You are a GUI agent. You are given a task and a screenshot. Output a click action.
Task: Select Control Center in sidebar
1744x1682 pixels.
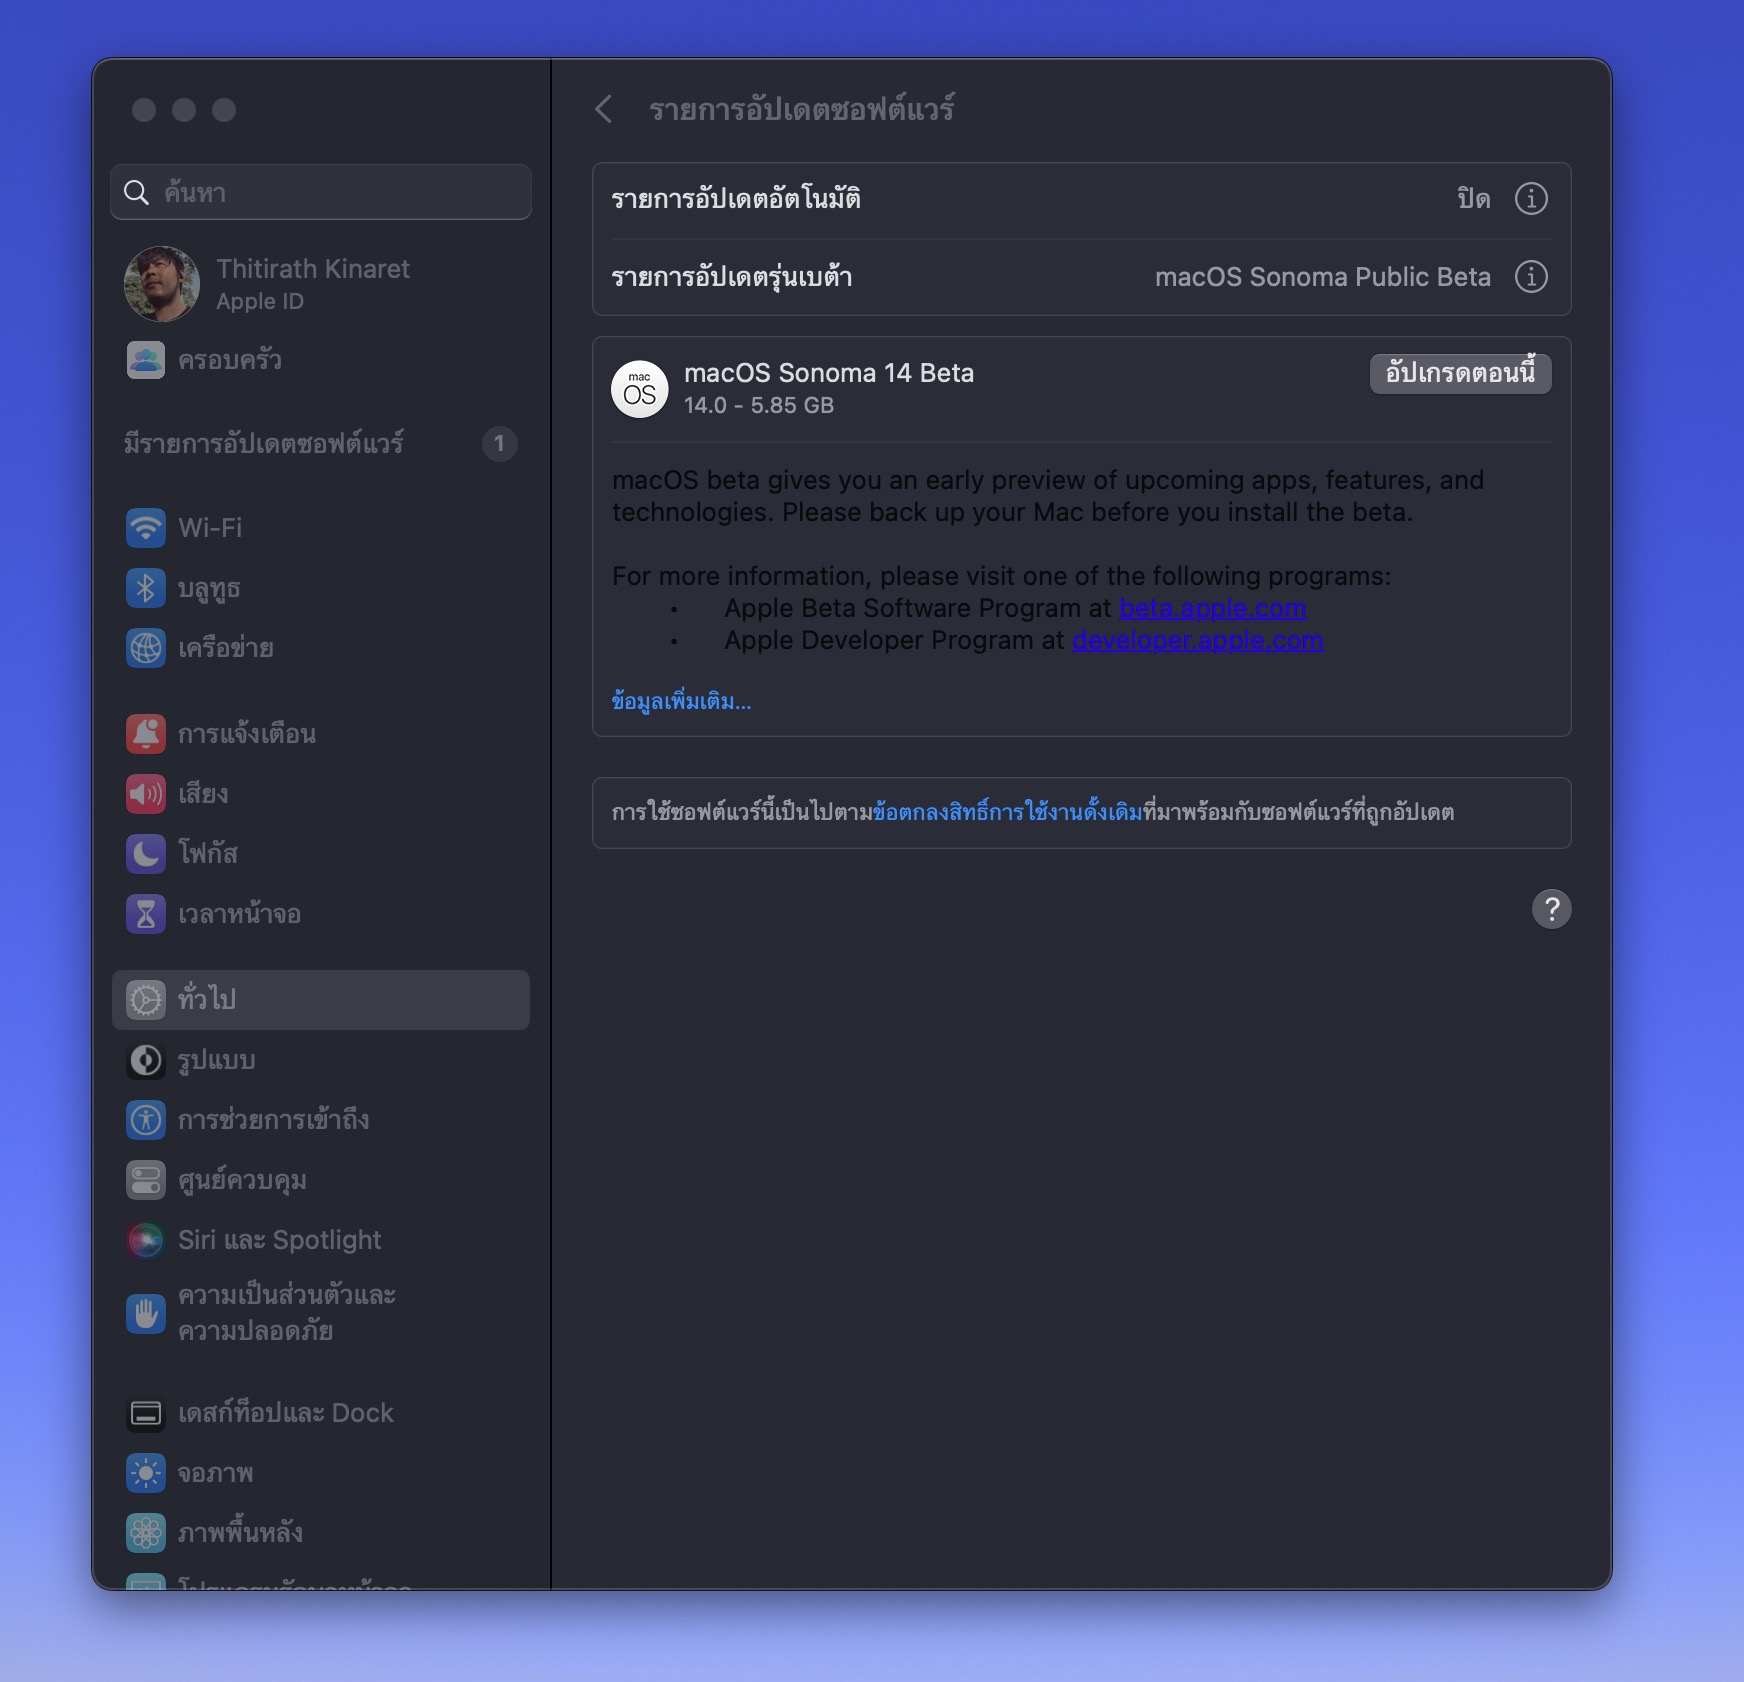[242, 1180]
